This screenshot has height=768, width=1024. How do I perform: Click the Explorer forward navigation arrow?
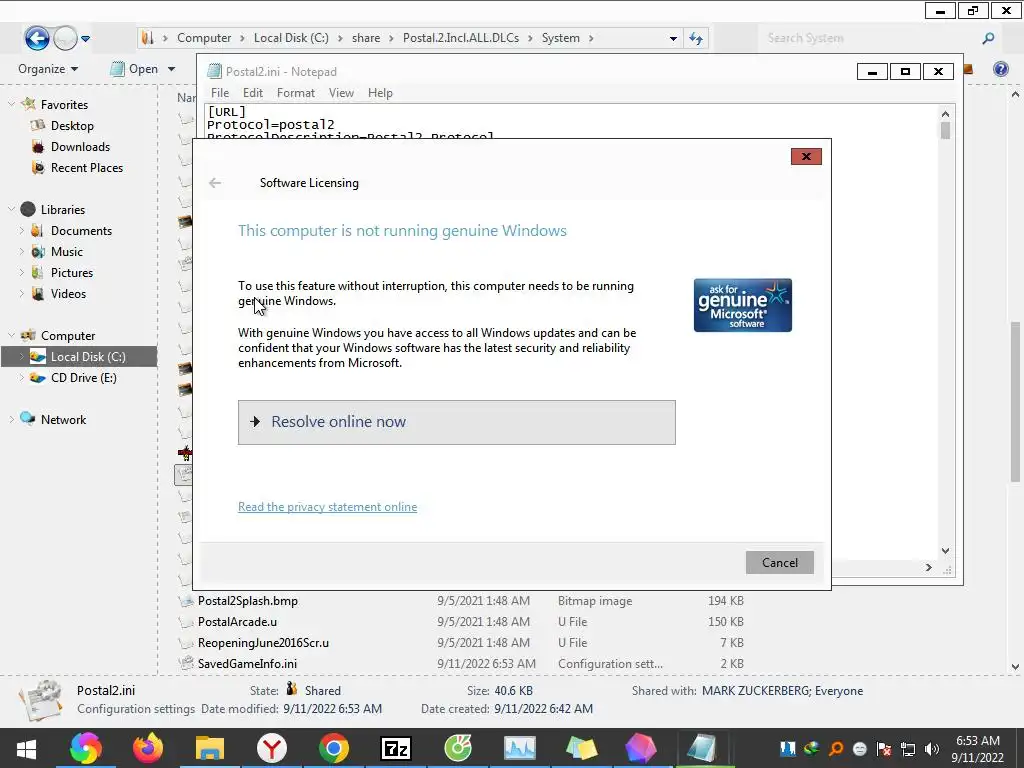[65, 38]
